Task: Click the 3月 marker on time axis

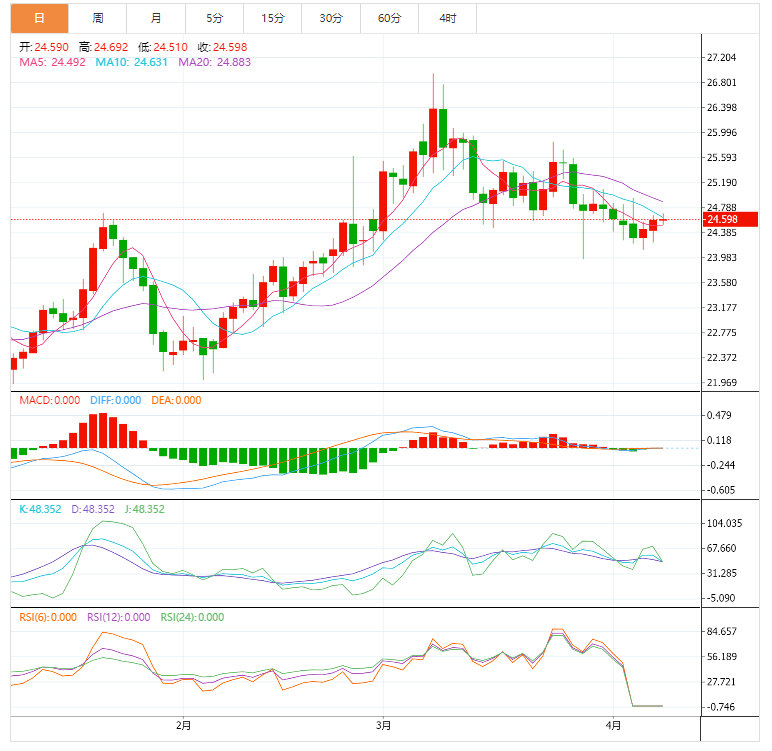Action: [383, 724]
